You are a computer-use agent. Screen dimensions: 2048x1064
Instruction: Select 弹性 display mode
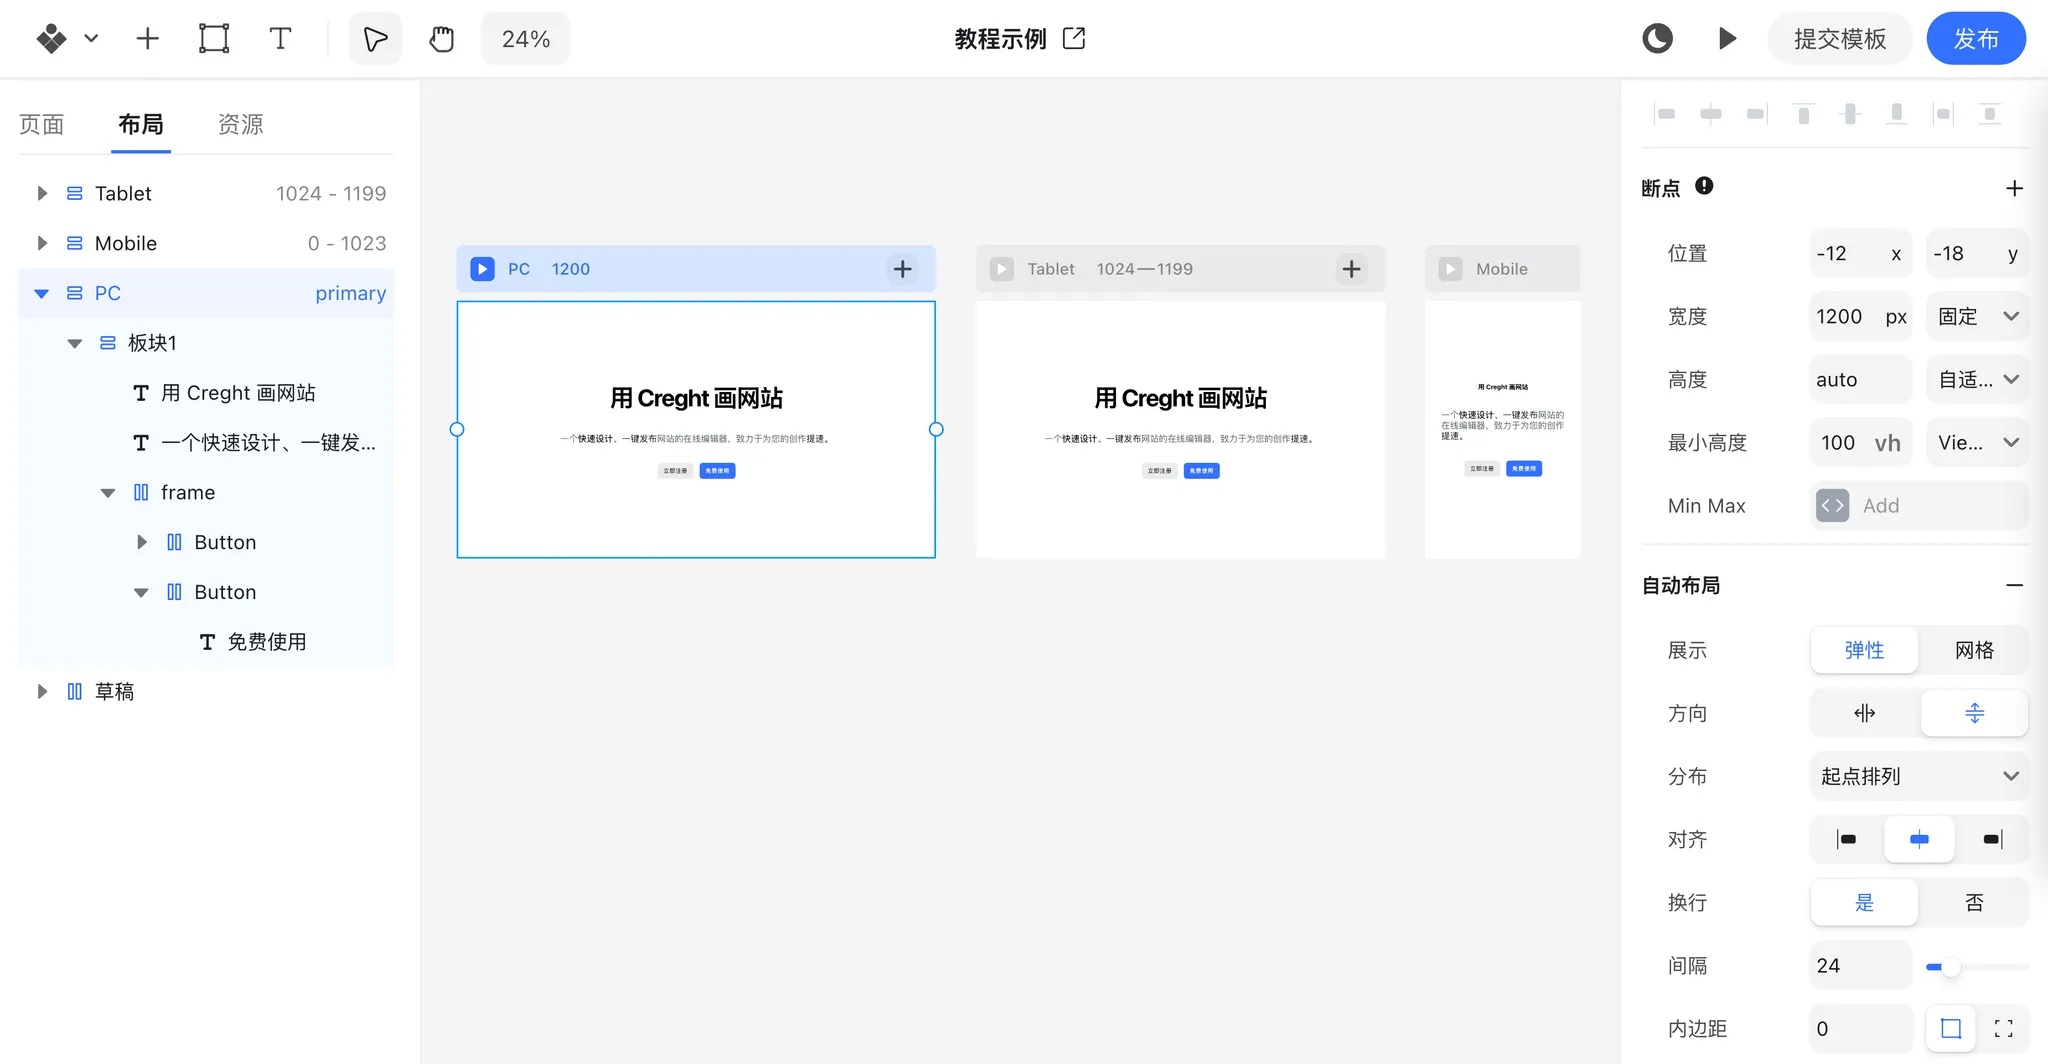(x=1864, y=650)
